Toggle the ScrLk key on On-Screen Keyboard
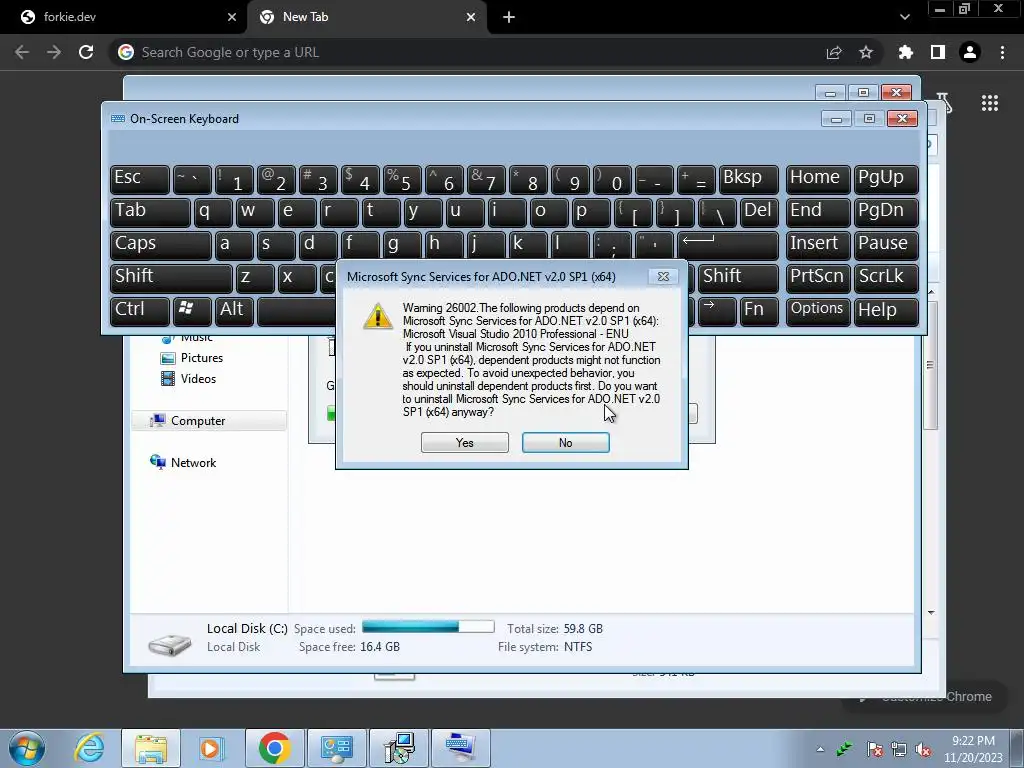The width and height of the screenshot is (1024, 768). (886, 278)
